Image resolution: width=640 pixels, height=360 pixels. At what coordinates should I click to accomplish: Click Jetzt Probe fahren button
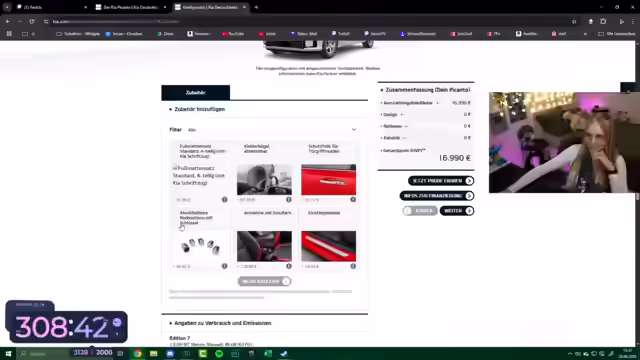pos(441,181)
